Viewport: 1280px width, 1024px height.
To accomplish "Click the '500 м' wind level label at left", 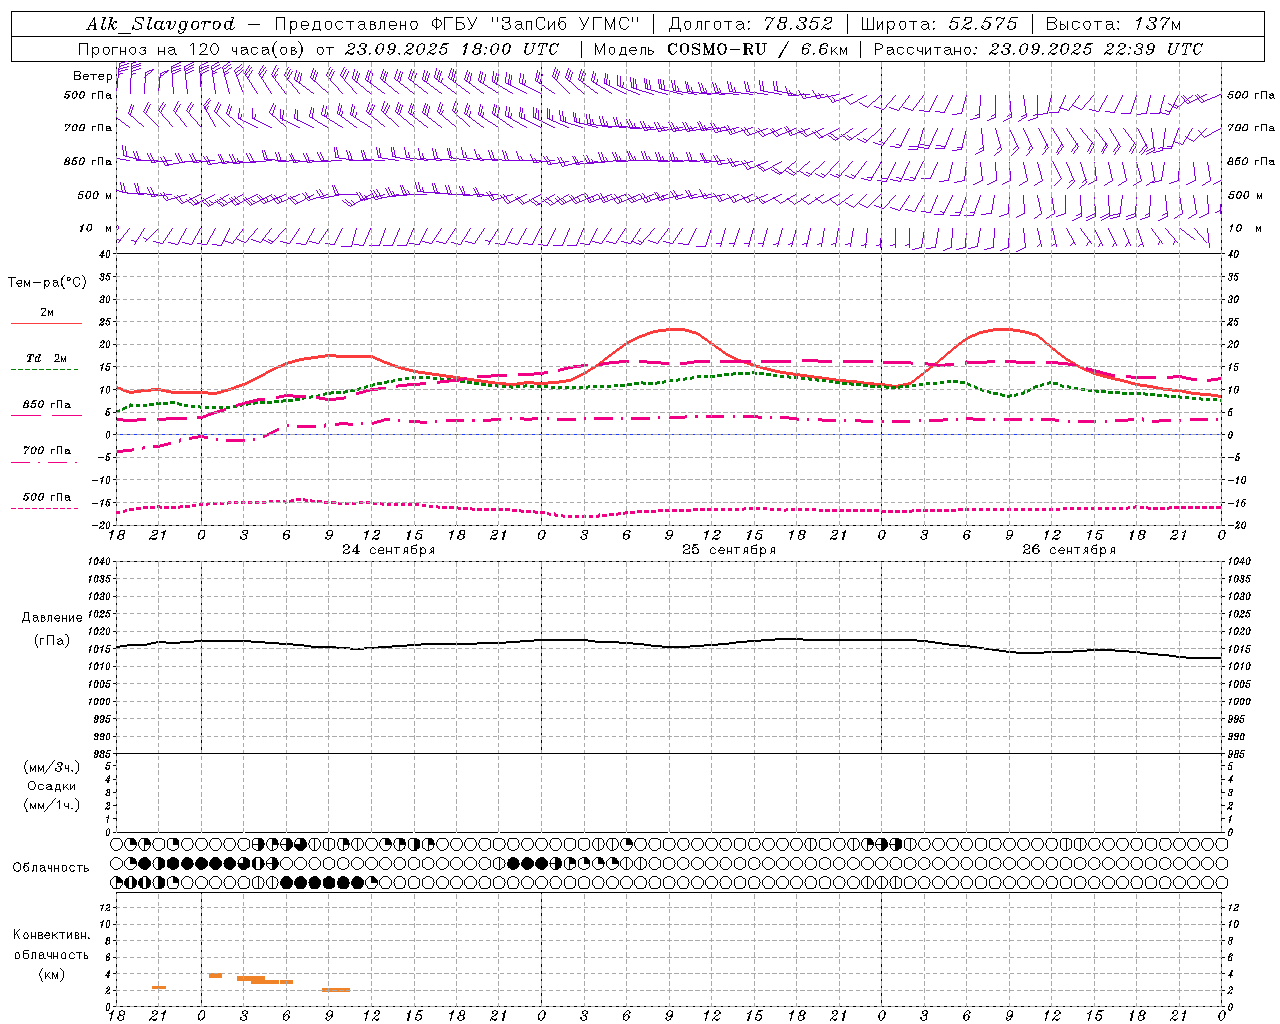I will tap(95, 195).
